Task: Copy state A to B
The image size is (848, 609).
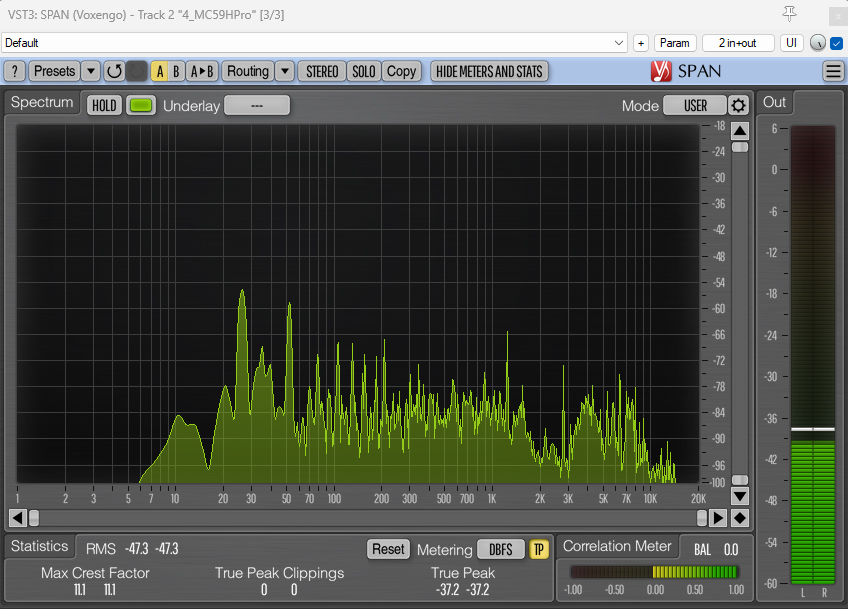Action: click(203, 71)
